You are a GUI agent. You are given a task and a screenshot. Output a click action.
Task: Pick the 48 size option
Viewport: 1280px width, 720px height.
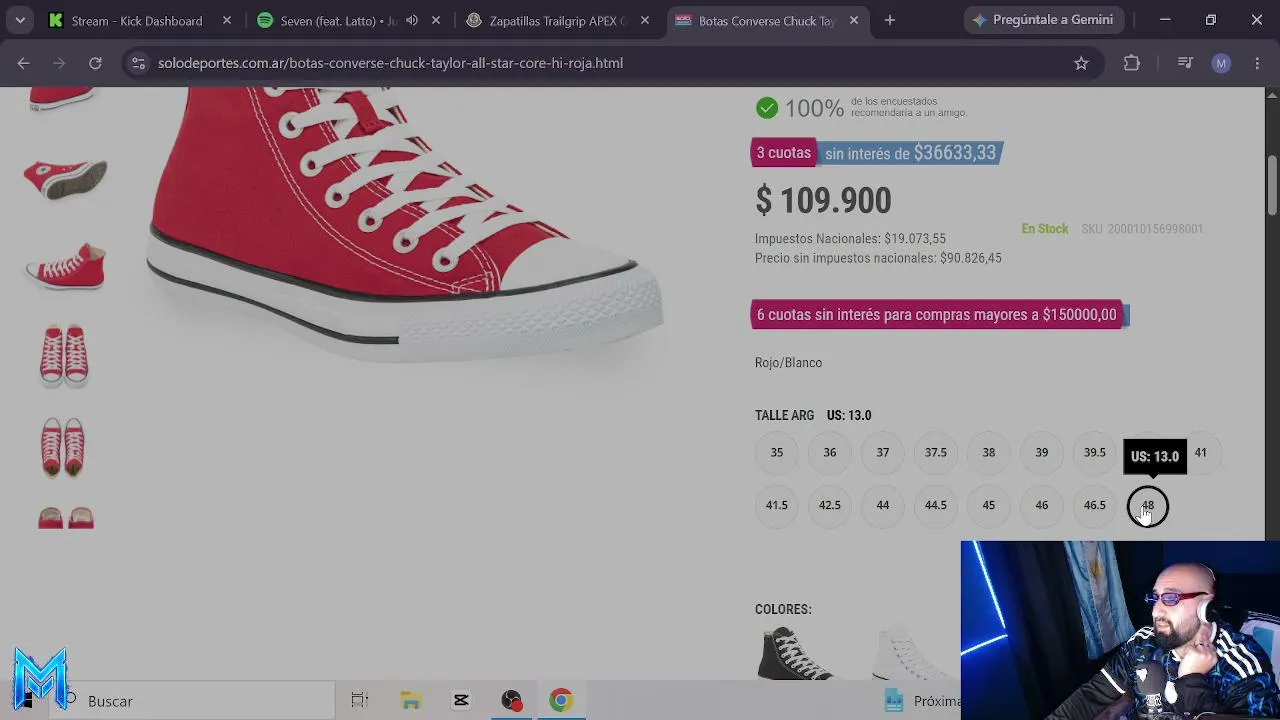(x=1148, y=506)
